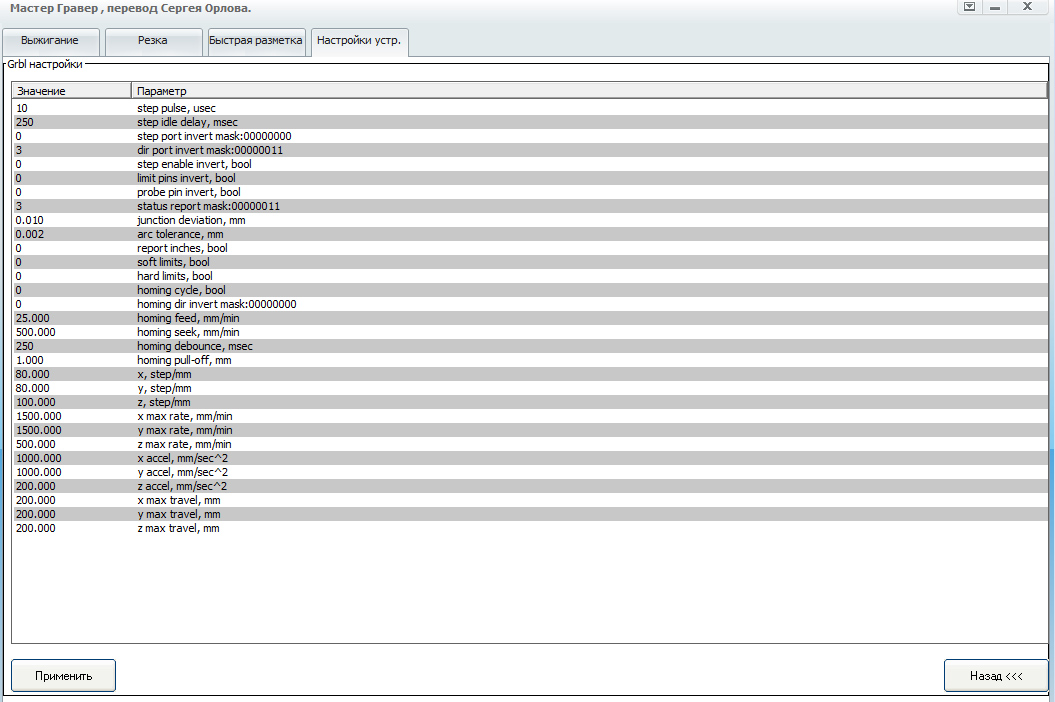
Task: Close the Мастер Гравер window
Action: point(1027,7)
